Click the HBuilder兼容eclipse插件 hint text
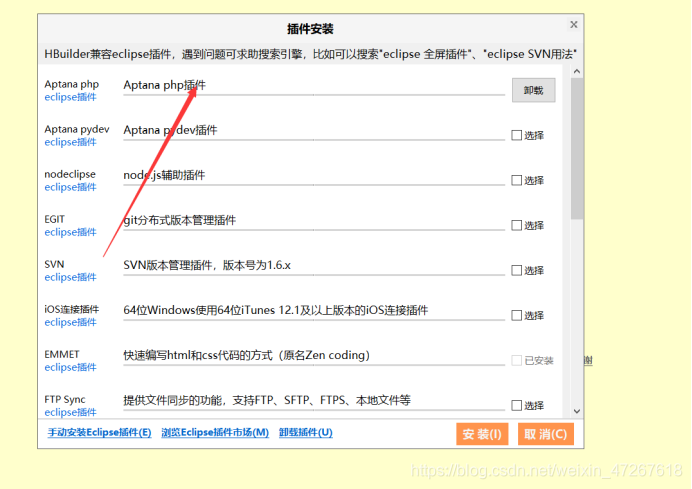This screenshot has width=692, height=489. pyautogui.click(x=310, y=54)
